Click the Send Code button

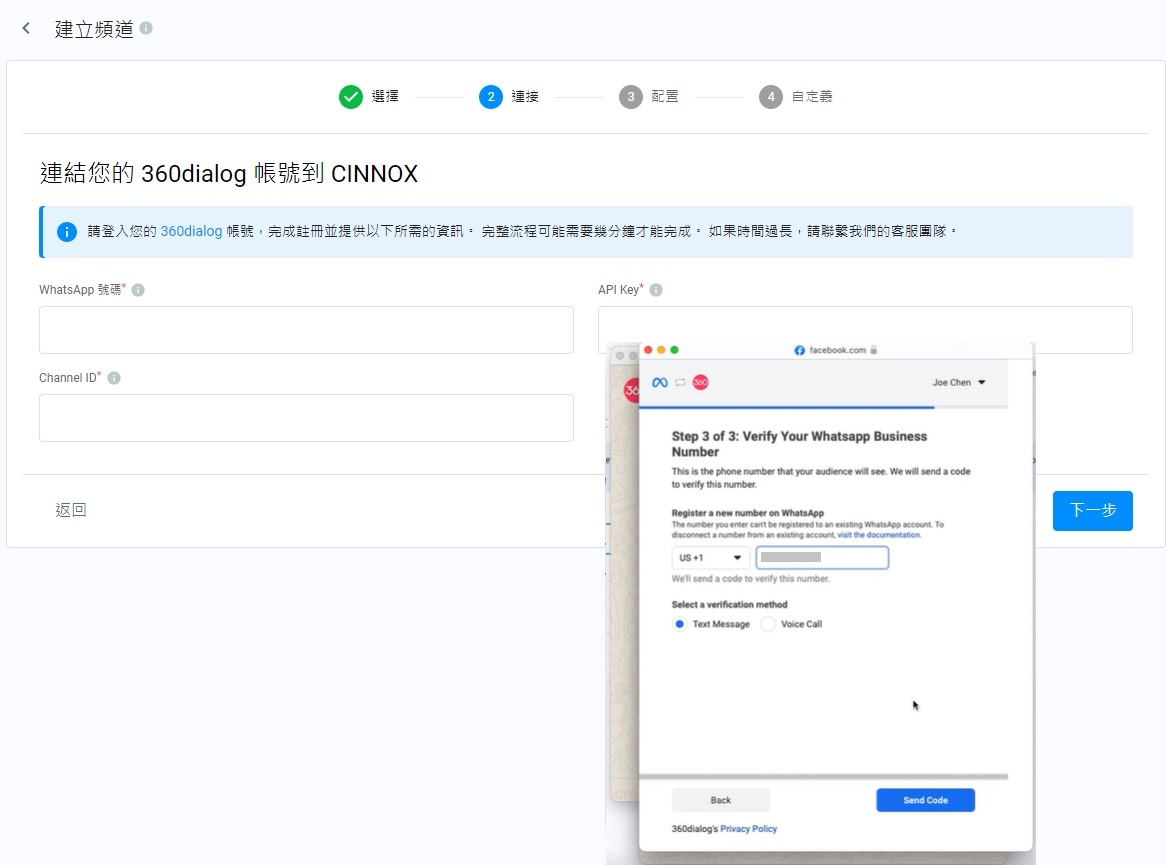tap(925, 800)
